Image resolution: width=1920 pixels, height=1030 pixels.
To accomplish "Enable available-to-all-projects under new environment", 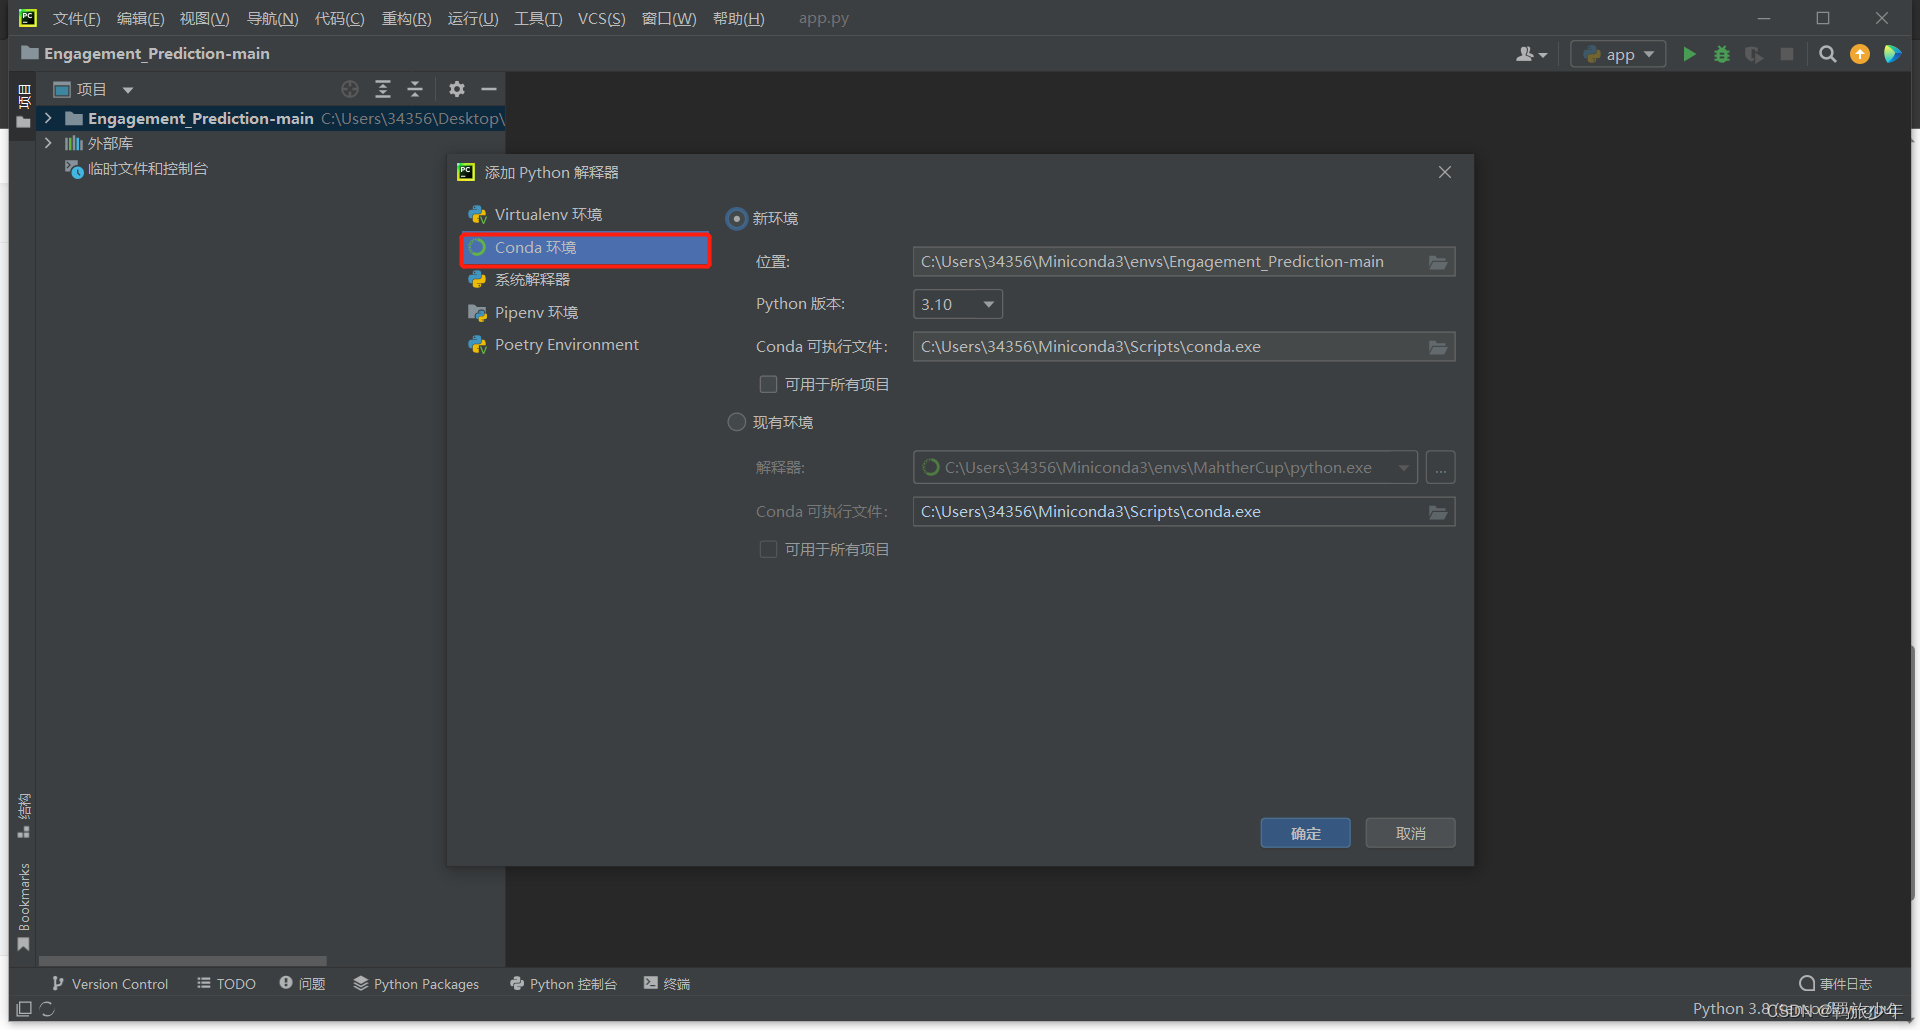I will (x=768, y=384).
